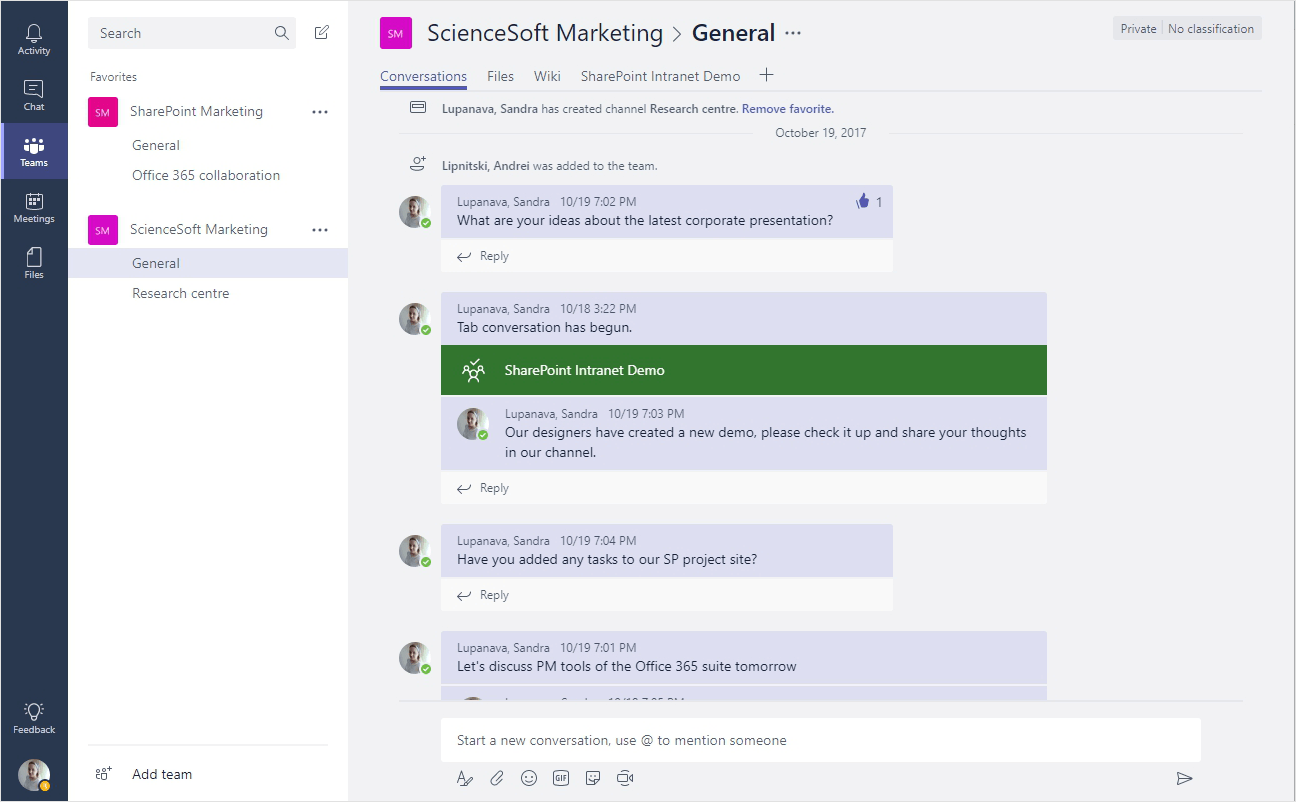1296x802 pixels.
Task: Open options for SharePoint Marketing team
Action: point(320,111)
